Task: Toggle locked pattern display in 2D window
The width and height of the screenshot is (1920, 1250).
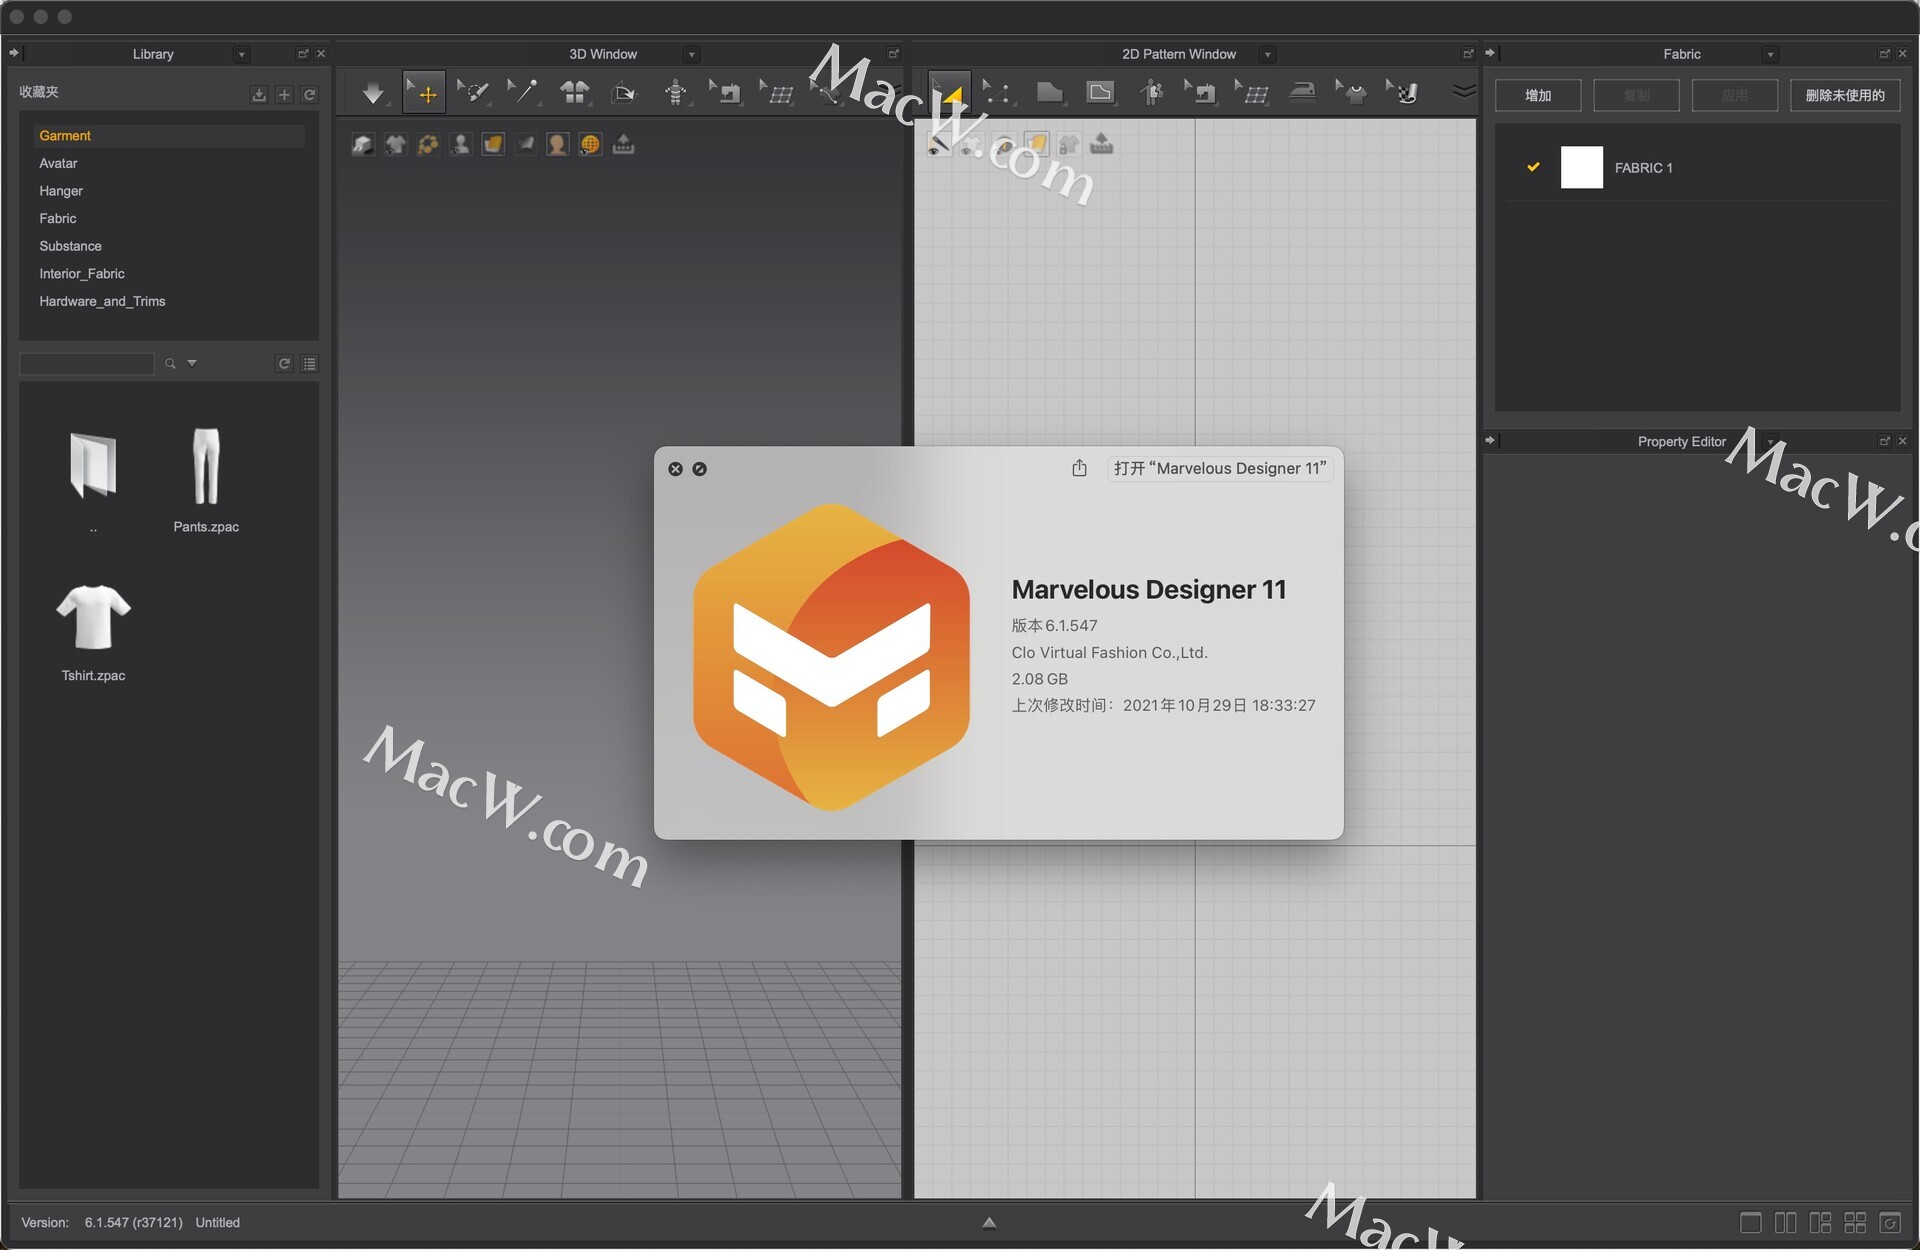Action: 1069,144
